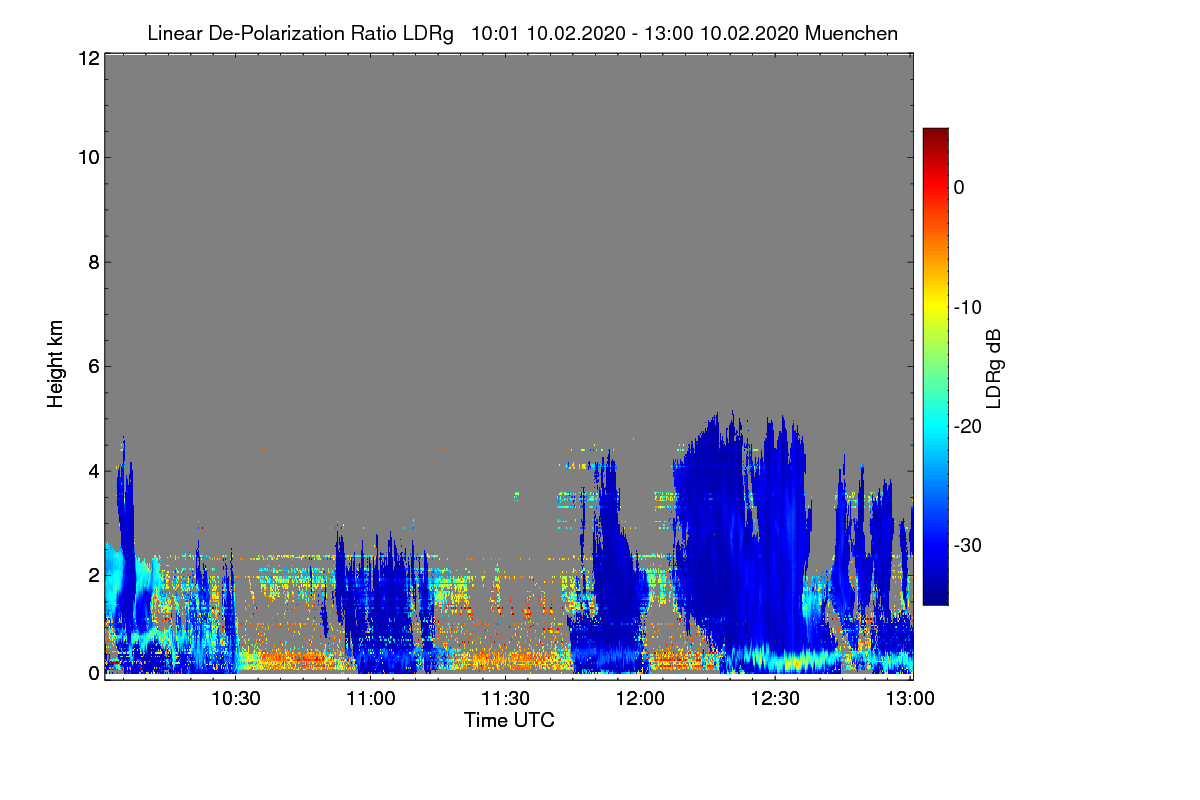This screenshot has width=1200, height=800.
Task: Click the height axis value 10
Action: click(x=87, y=157)
